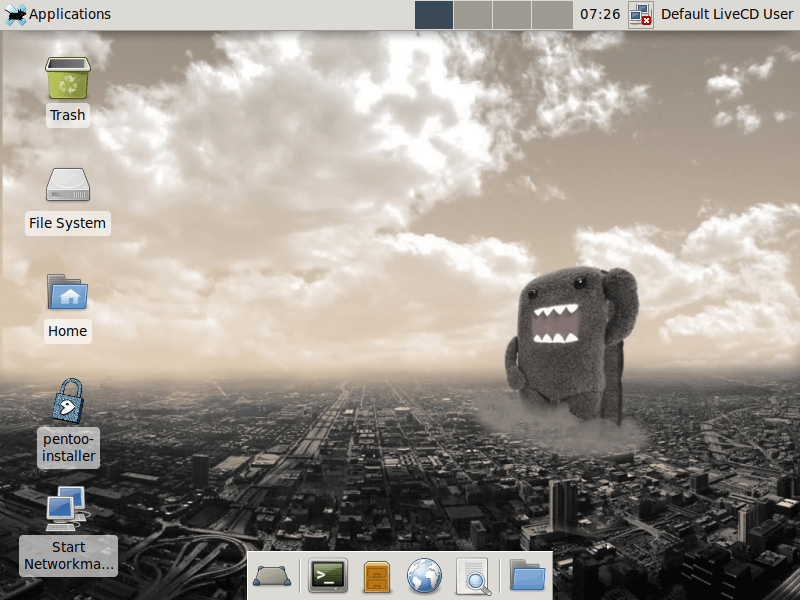Open the file manager cabinet icon in dock

(376, 576)
